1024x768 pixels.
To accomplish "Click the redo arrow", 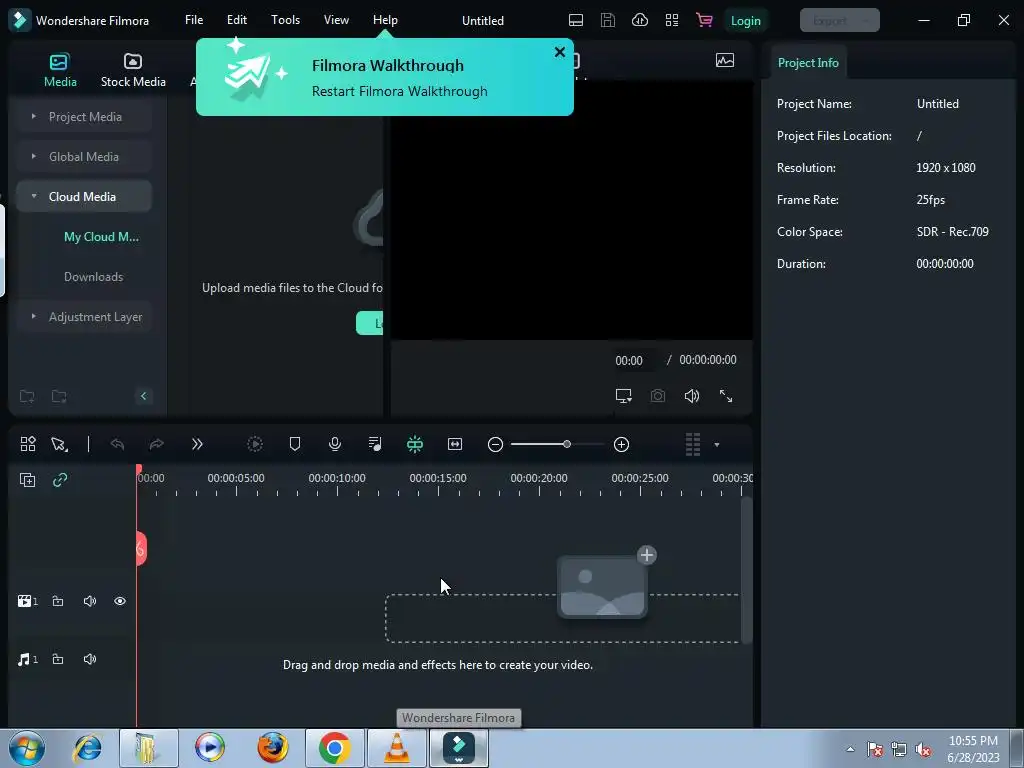I will tap(157, 444).
